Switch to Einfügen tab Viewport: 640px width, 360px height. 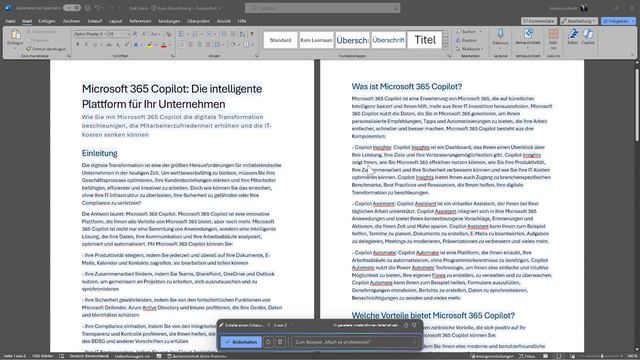pyautogui.click(x=47, y=21)
